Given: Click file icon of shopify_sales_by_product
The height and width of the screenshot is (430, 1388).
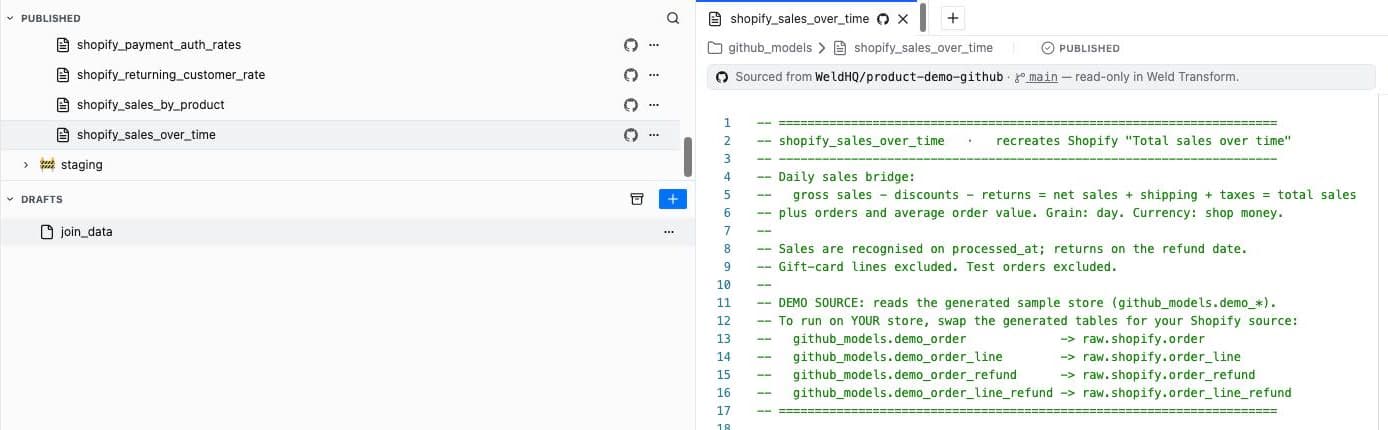Looking at the screenshot, I should (63, 105).
